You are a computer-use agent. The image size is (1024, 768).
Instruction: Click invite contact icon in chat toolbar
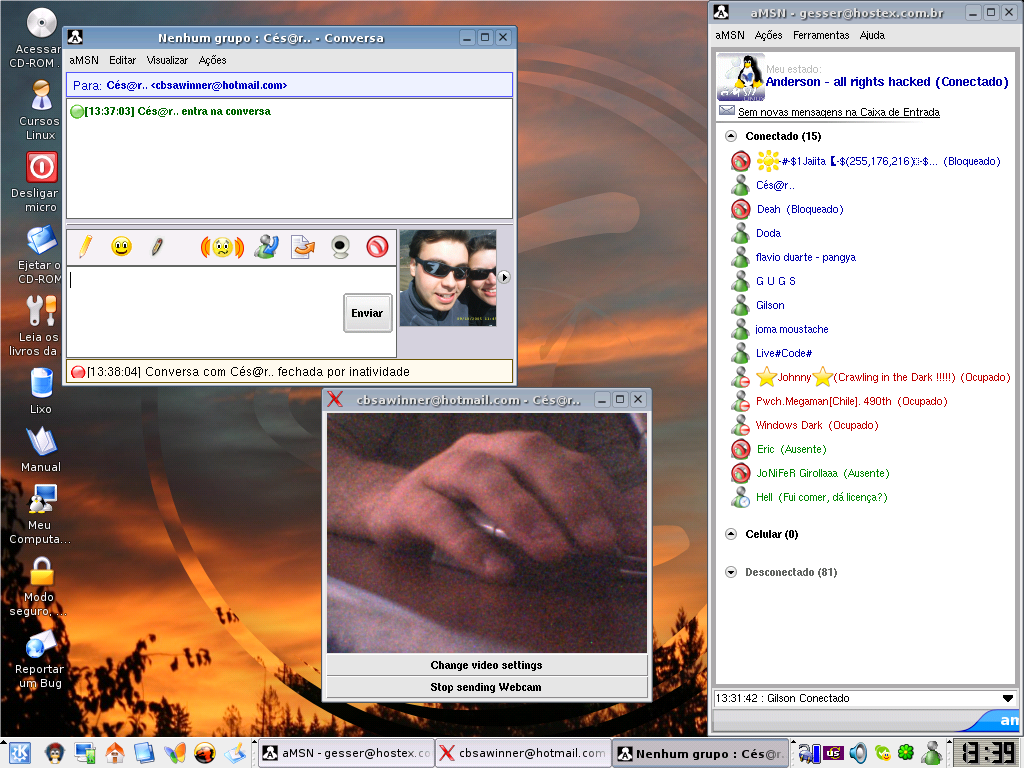(266, 247)
